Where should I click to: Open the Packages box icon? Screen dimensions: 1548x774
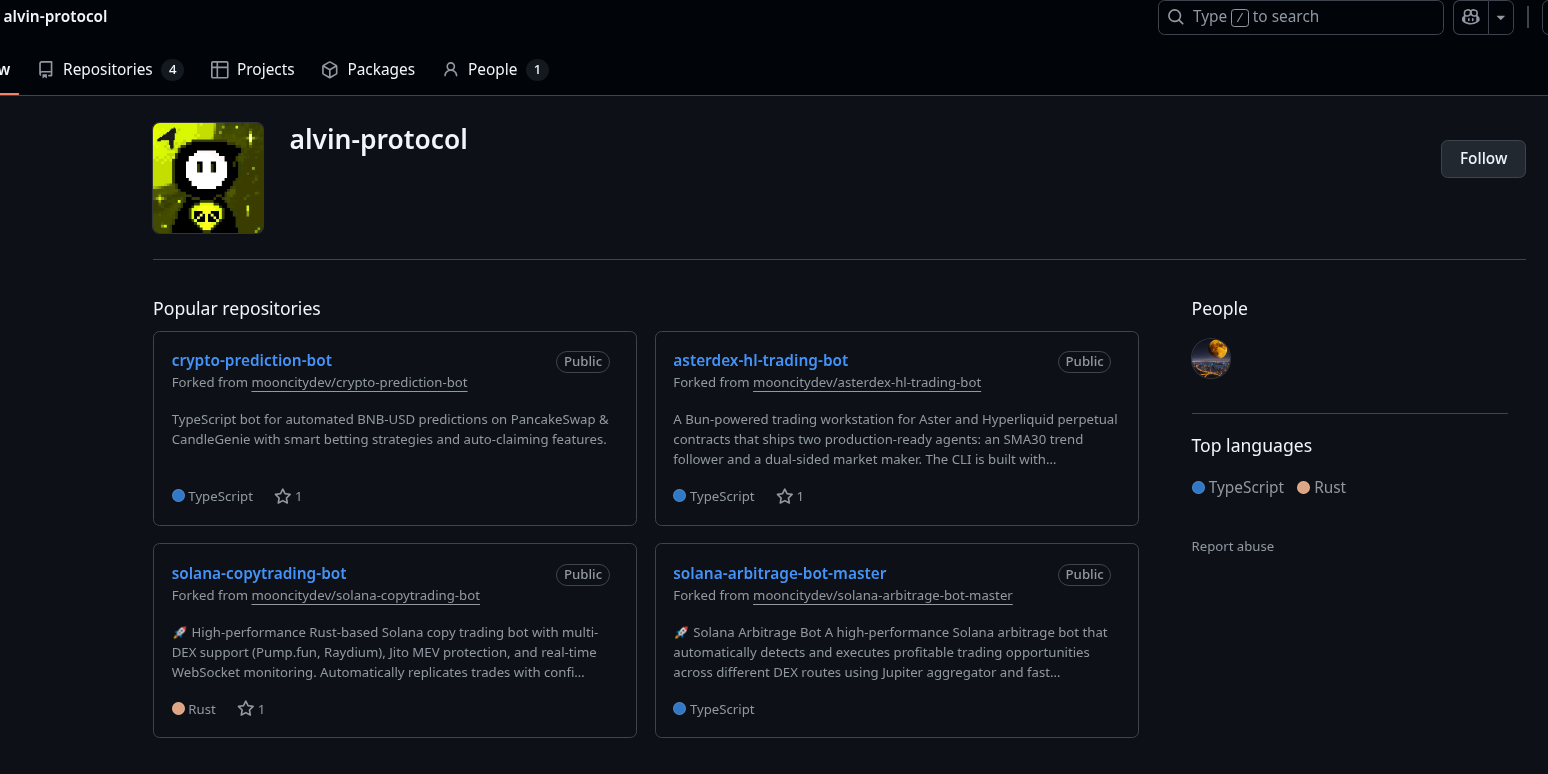point(329,69)
